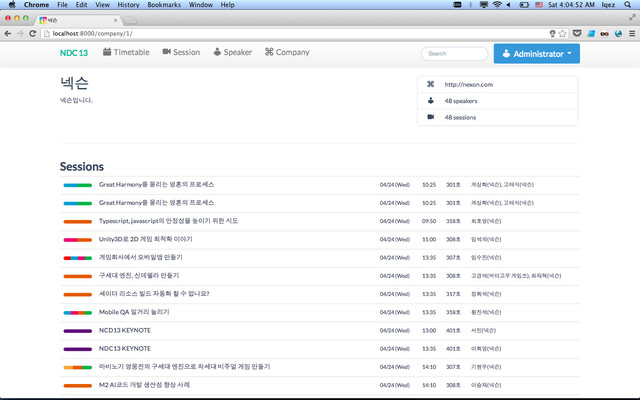Open the Company navigation link

pyautogui.click(x=287, y=52)
